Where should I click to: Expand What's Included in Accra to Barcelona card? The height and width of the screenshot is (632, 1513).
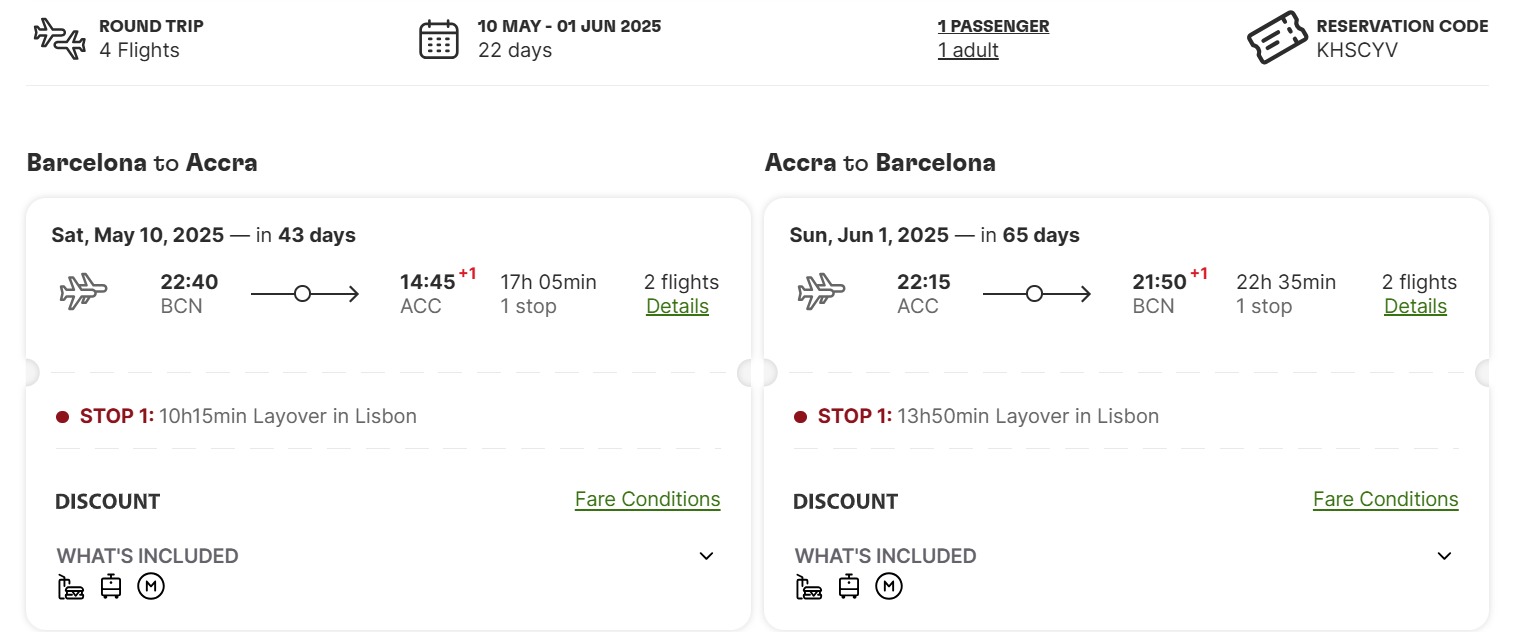coord(1444,556)
